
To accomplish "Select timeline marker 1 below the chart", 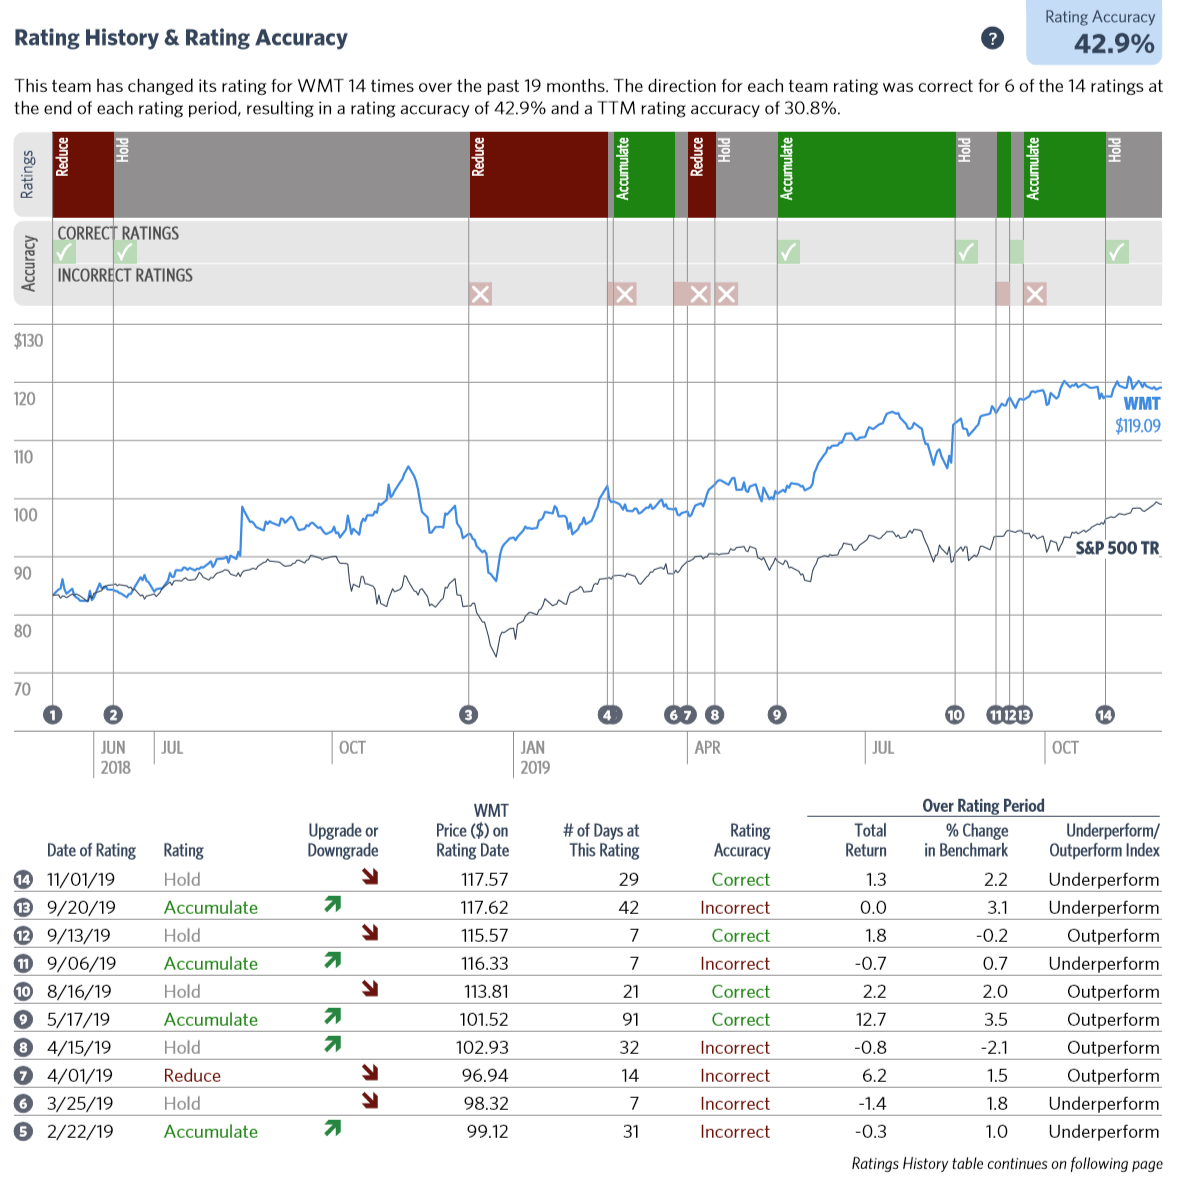I will (x=52, y=715).
